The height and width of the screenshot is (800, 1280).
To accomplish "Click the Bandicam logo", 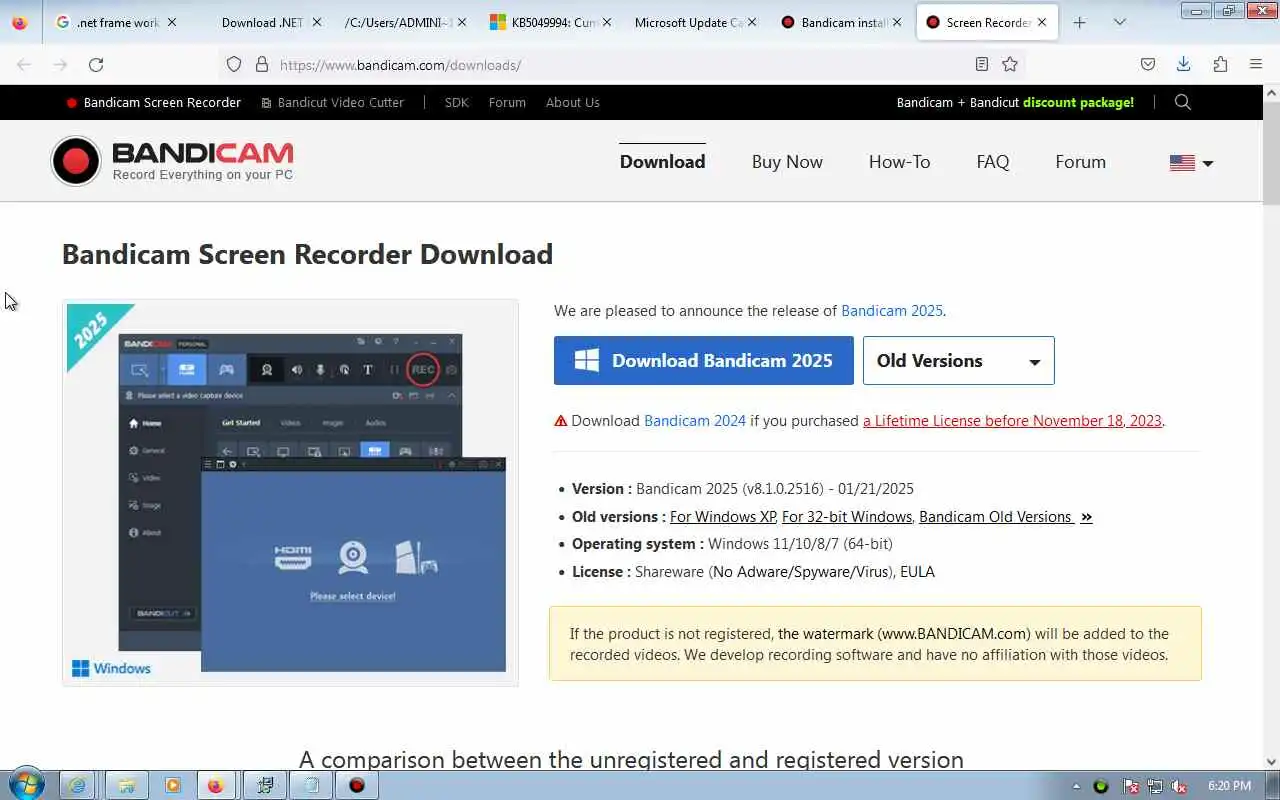I will point(172,161).
